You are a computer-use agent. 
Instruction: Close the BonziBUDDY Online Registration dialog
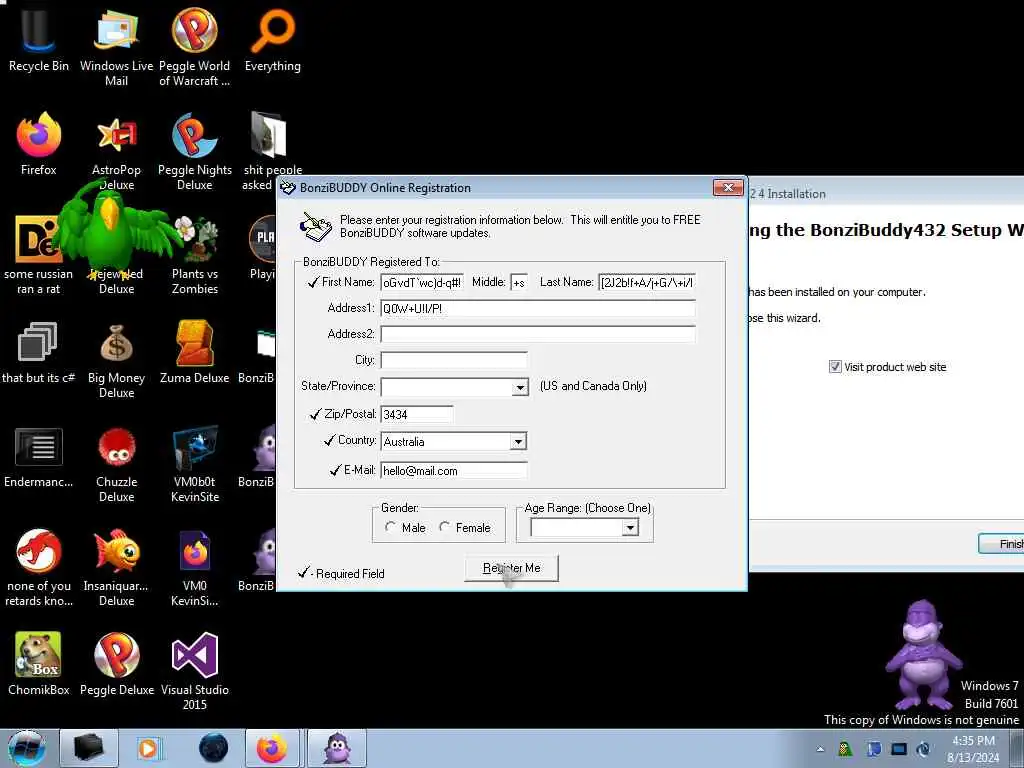pos(728,188)
